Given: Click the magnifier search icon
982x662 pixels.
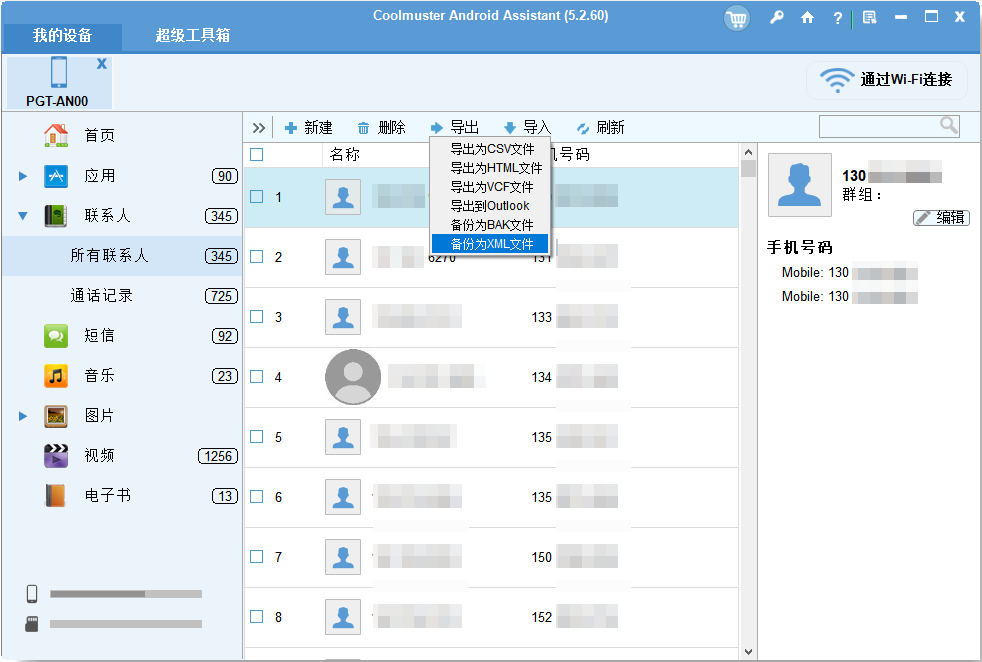Looking at the screenshot, I should tap(949, 126).
